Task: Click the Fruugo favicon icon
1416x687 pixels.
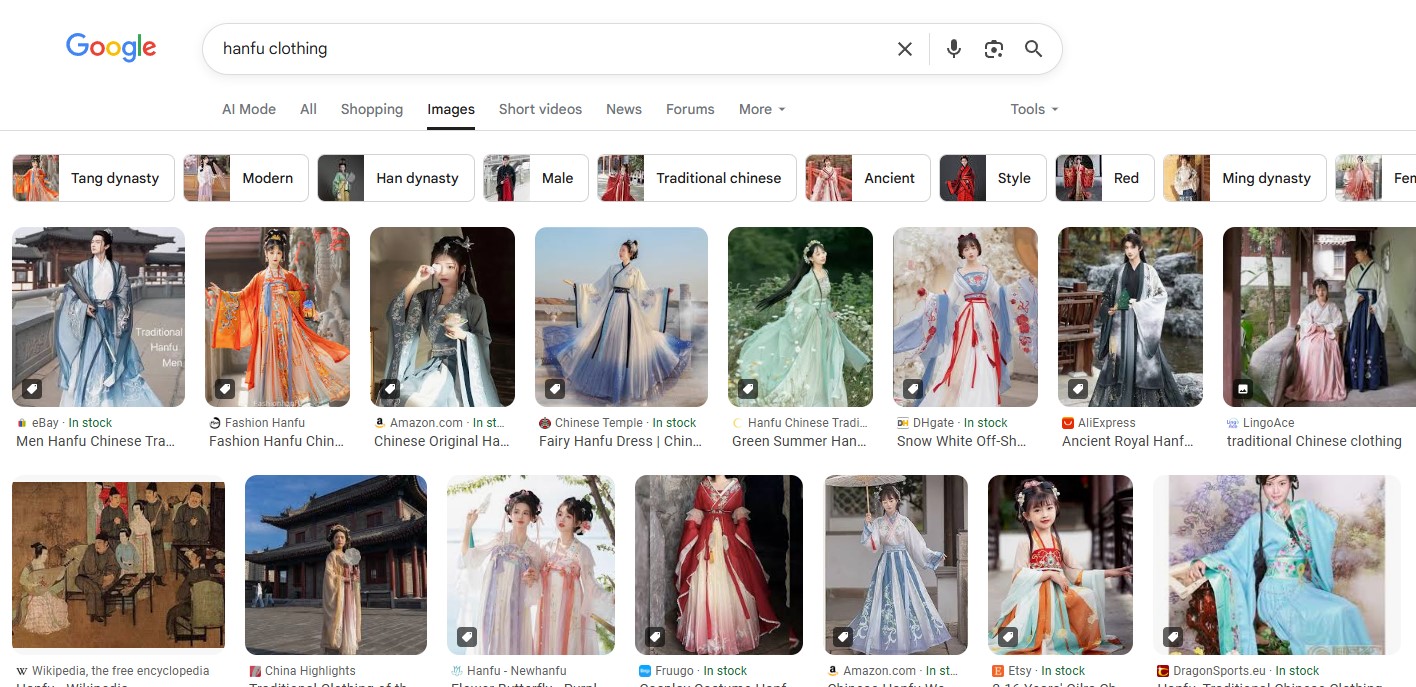Action: [x=645, y=671]
